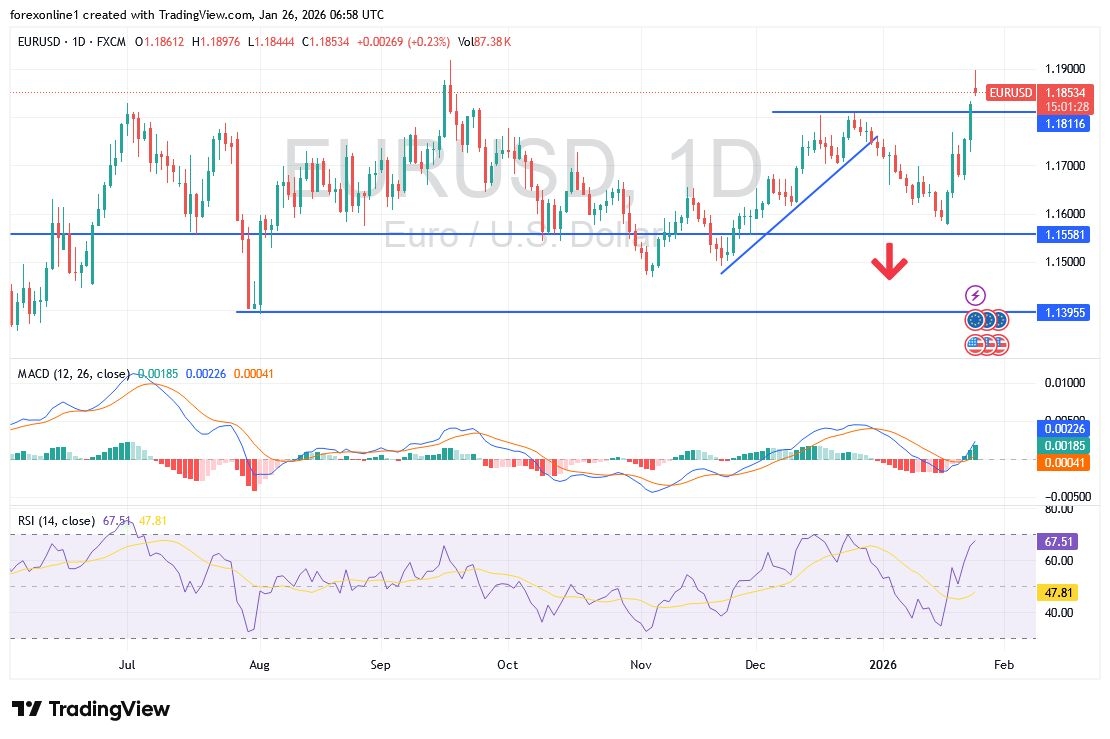Viewport: 1110px width, 739px height.
Task: Hide the Vol 87.38K value in the legend
Action: pyautogui.click(x=481, y=43)
